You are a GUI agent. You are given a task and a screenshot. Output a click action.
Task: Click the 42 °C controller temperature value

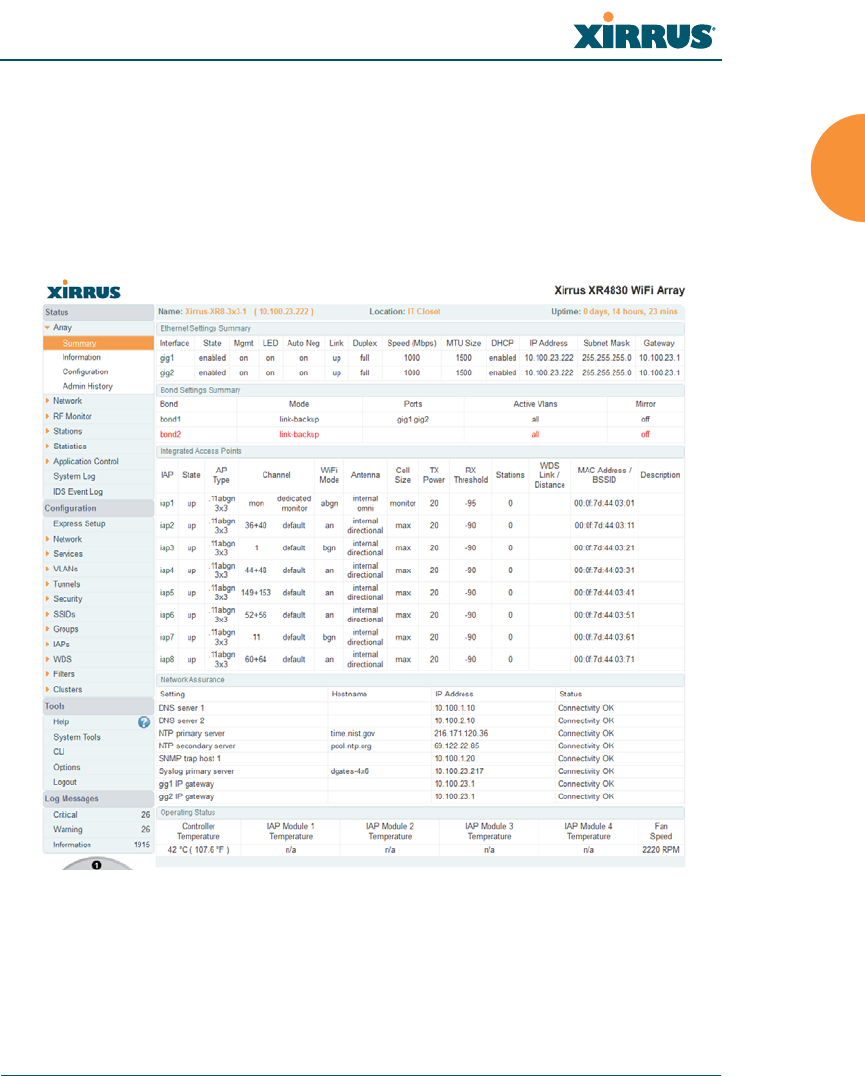pyautogui.click(x=198, y=850)
